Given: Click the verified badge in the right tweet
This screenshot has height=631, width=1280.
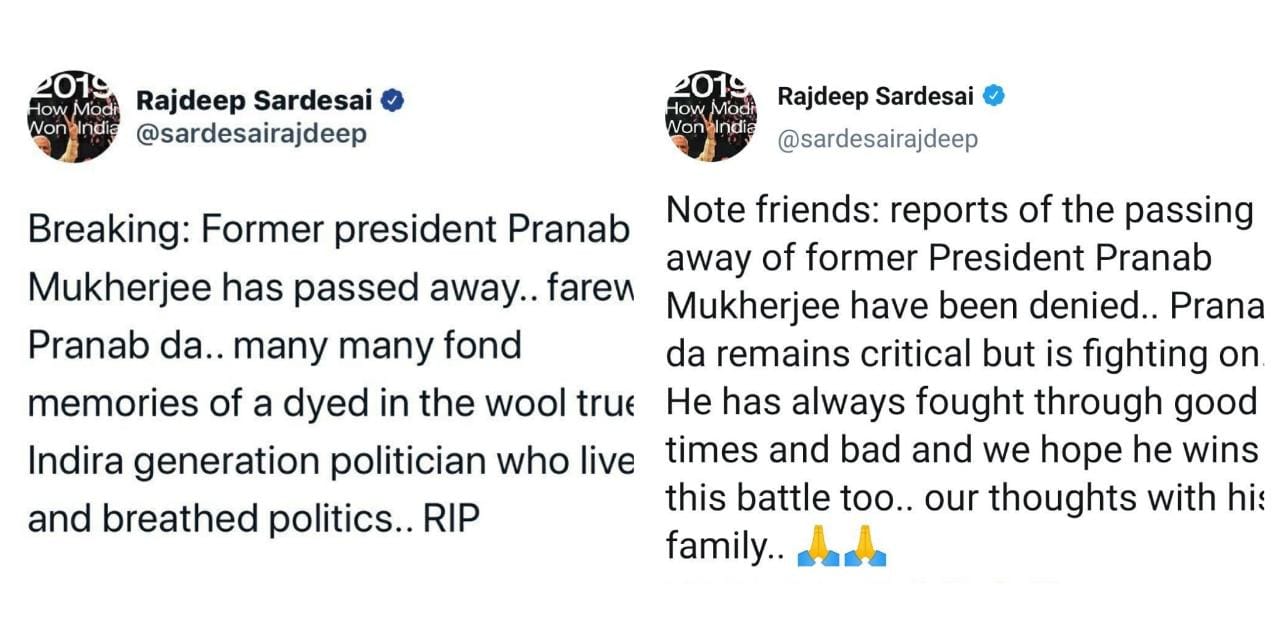Looking at the screenshot, I should click(x=993, y=96).
